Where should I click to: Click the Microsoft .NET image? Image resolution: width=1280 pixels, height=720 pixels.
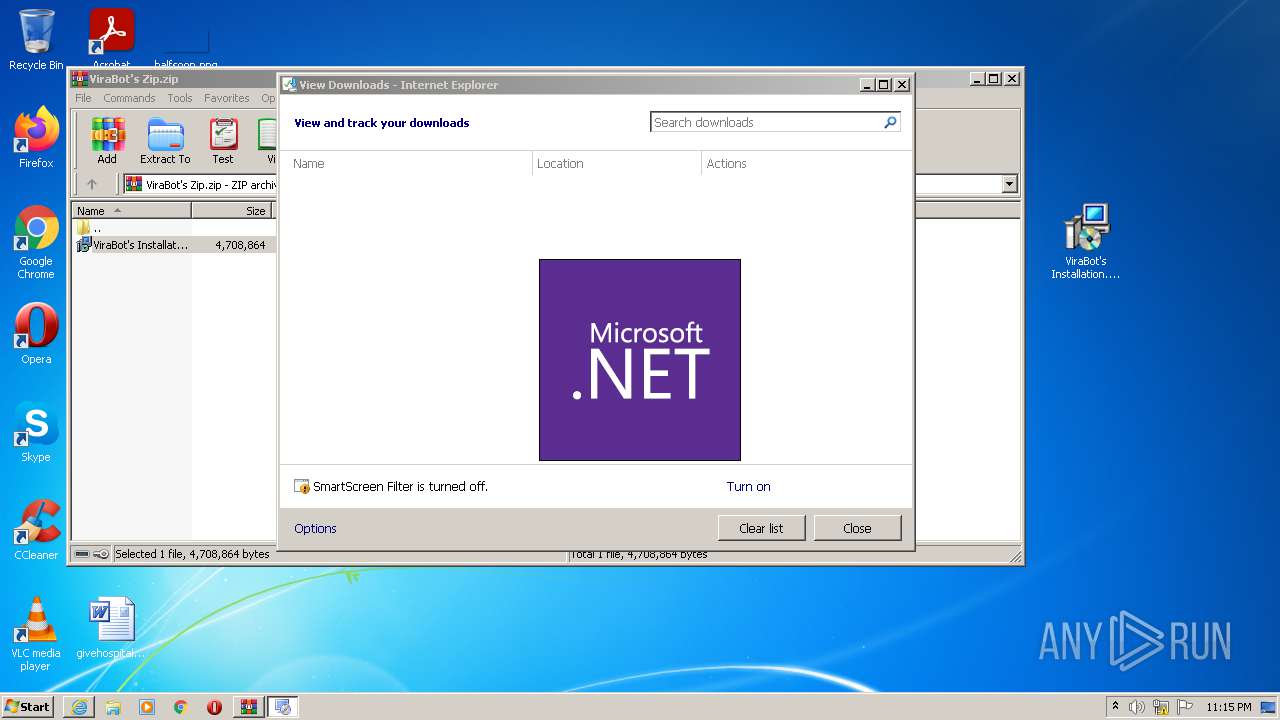click(x=640, y=360)
